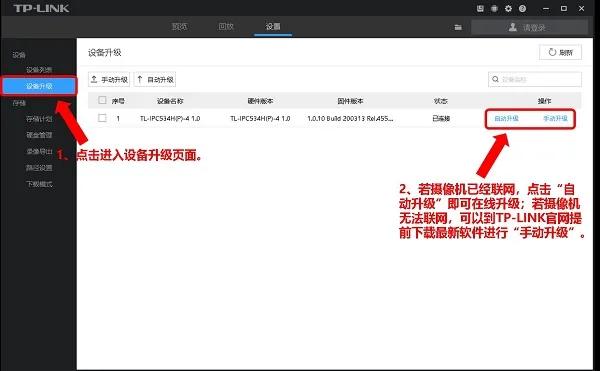Click the 设备名称 column header

(170, 101)
